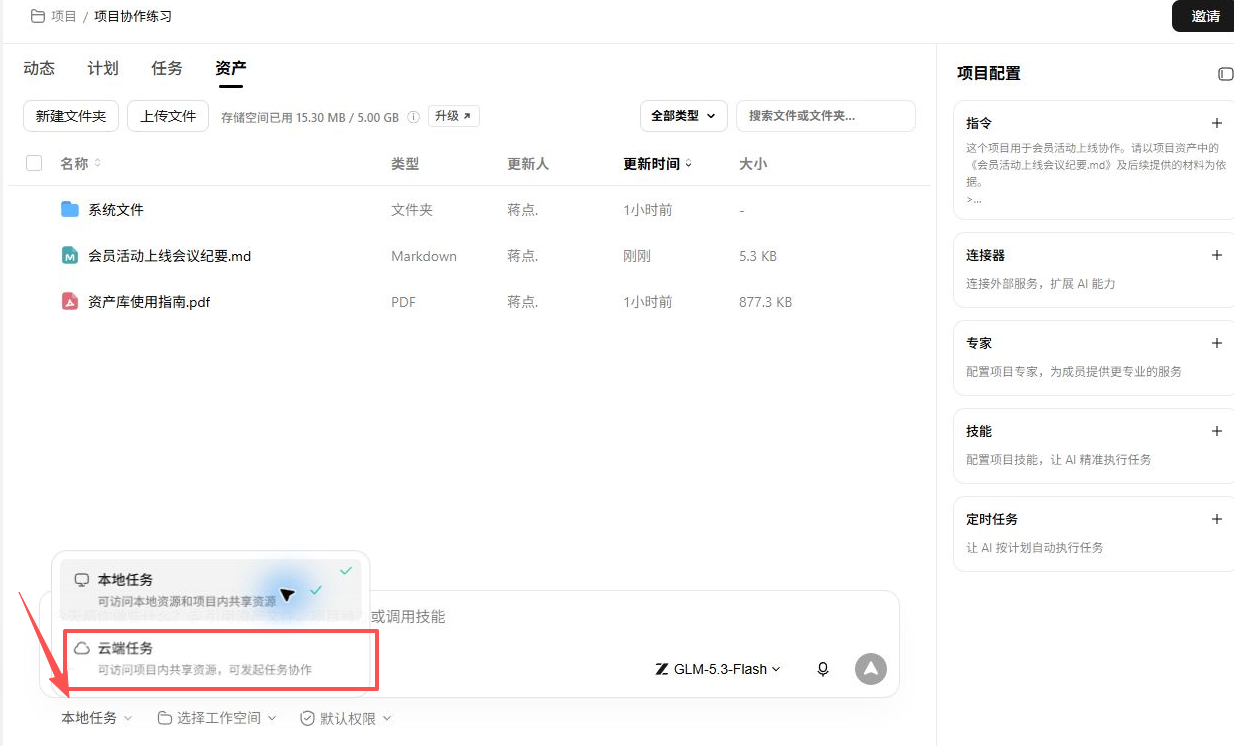Viewport: 1234px width, 746px height.
Task: Click the Markdown icon of 会员活动上线会议纪要.md
Action: 70,255
